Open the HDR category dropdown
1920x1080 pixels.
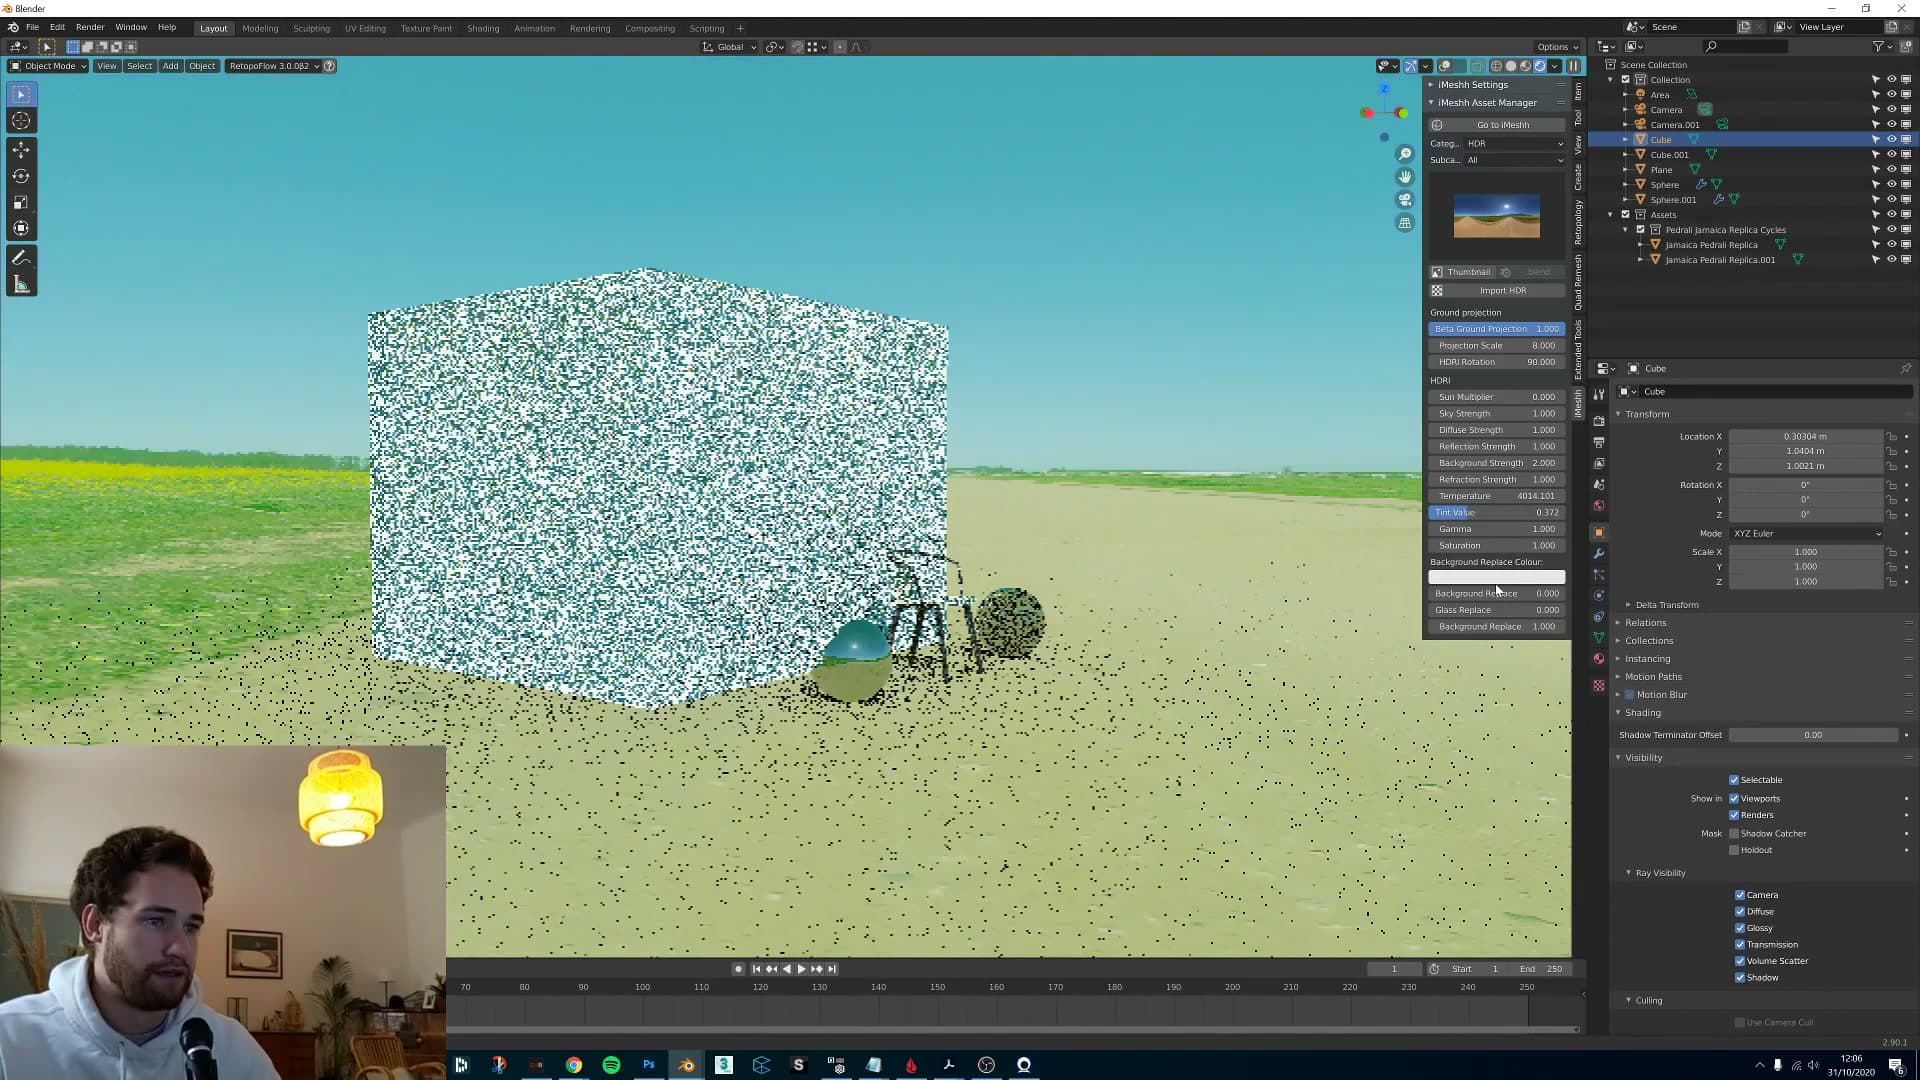click(1515, 144)
